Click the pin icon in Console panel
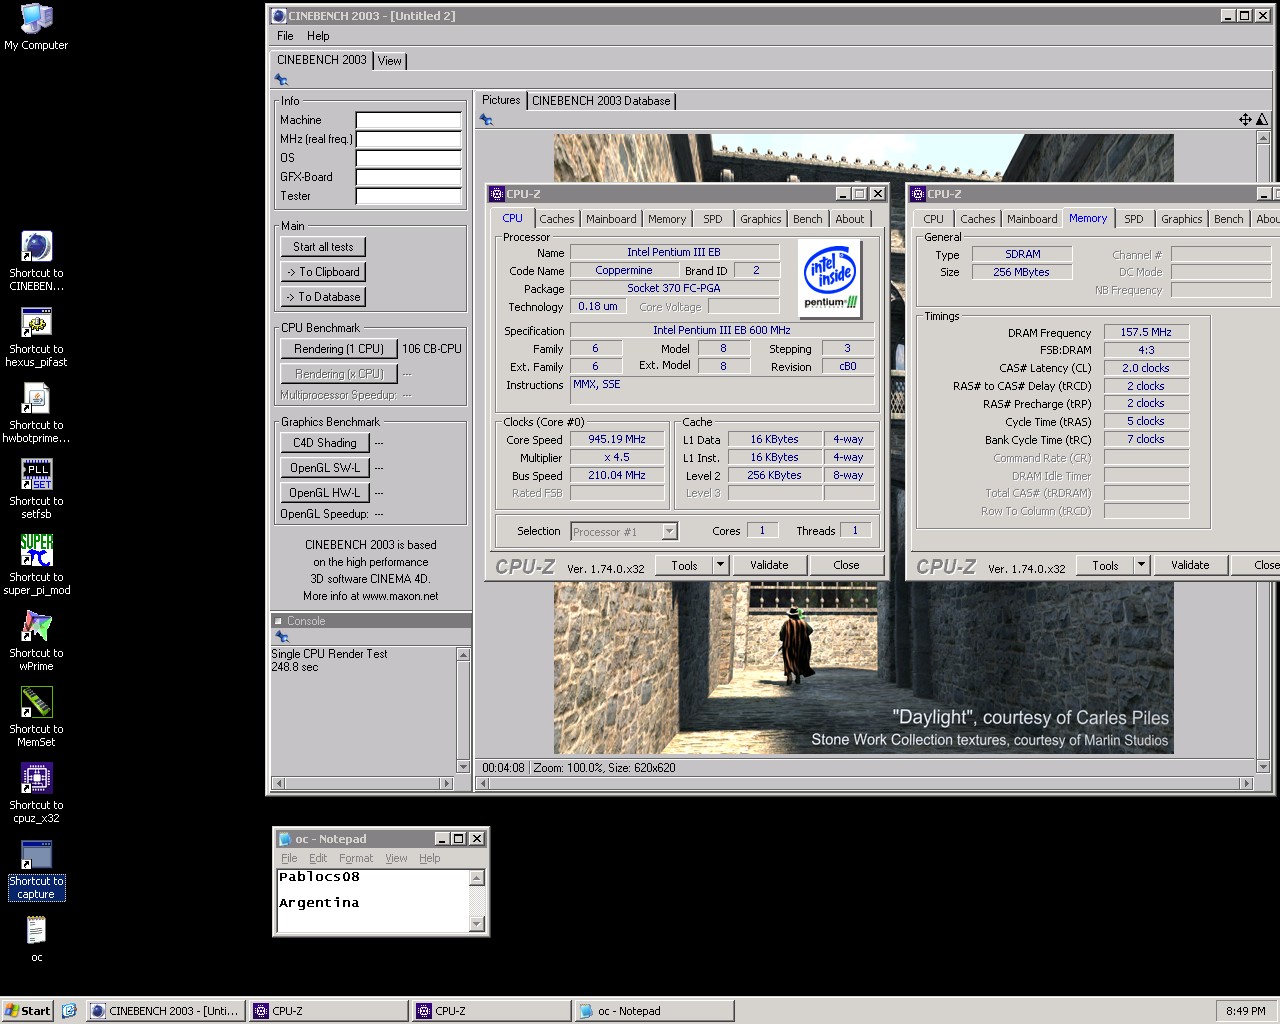 [281, 637]
